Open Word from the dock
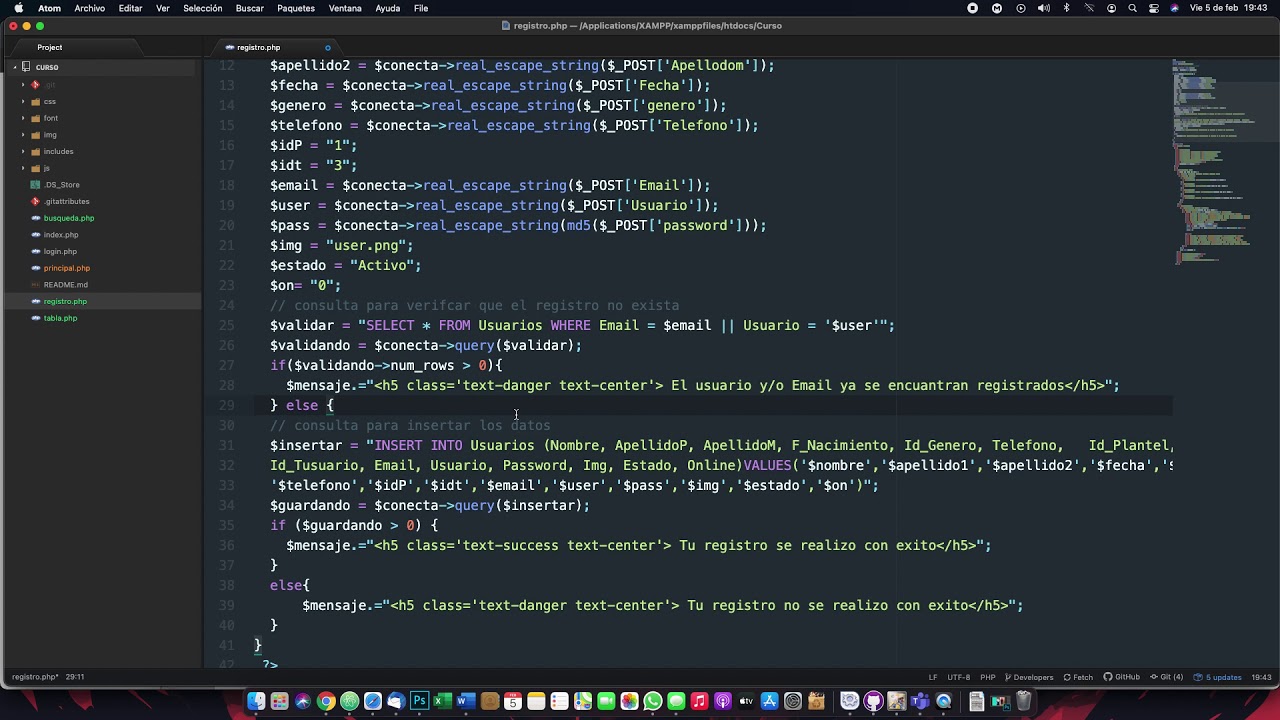This screenshot has height=720, width=1280. click(465, 702)
